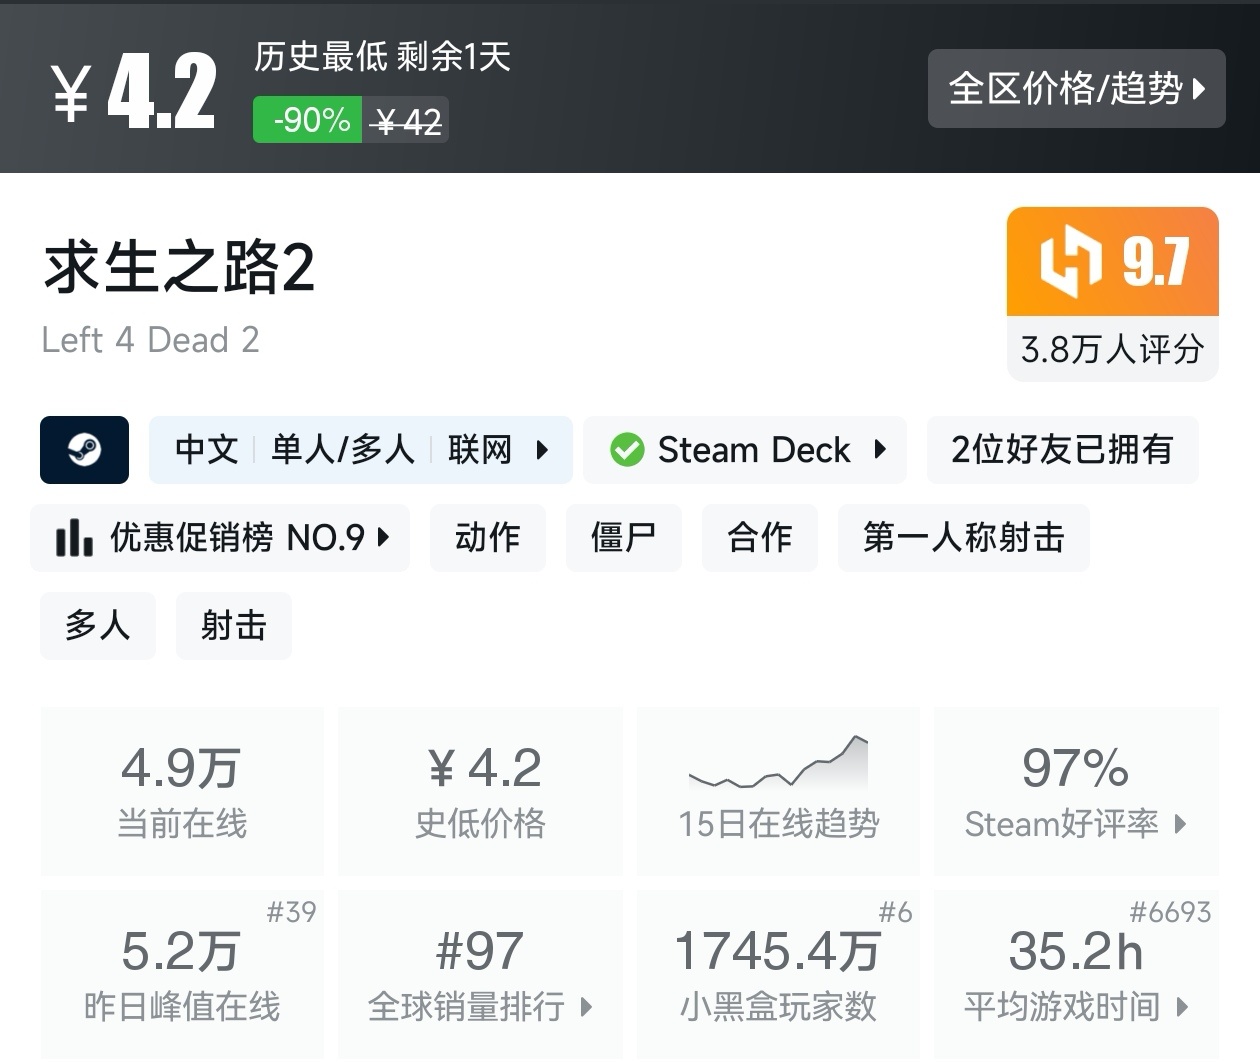Choose the 第一人称射击 tag

click(x=963, y=538)
